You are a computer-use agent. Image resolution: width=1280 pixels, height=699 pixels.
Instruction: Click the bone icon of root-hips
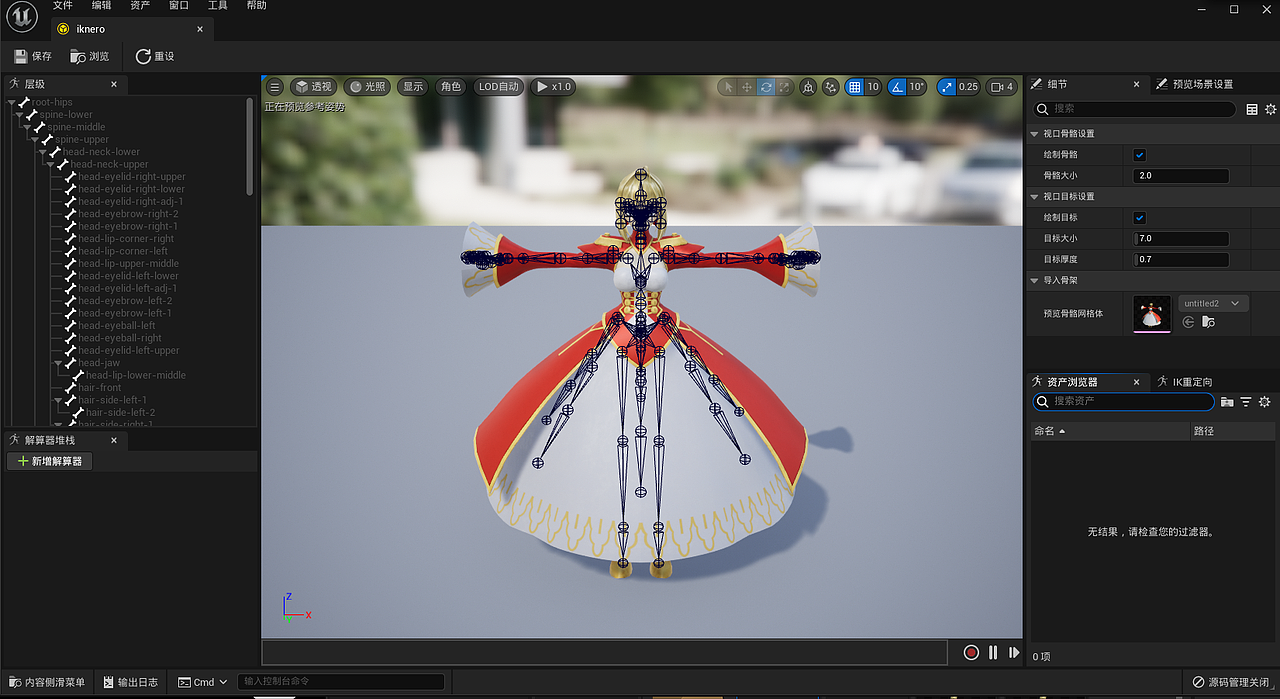click(x=23, y=102)
